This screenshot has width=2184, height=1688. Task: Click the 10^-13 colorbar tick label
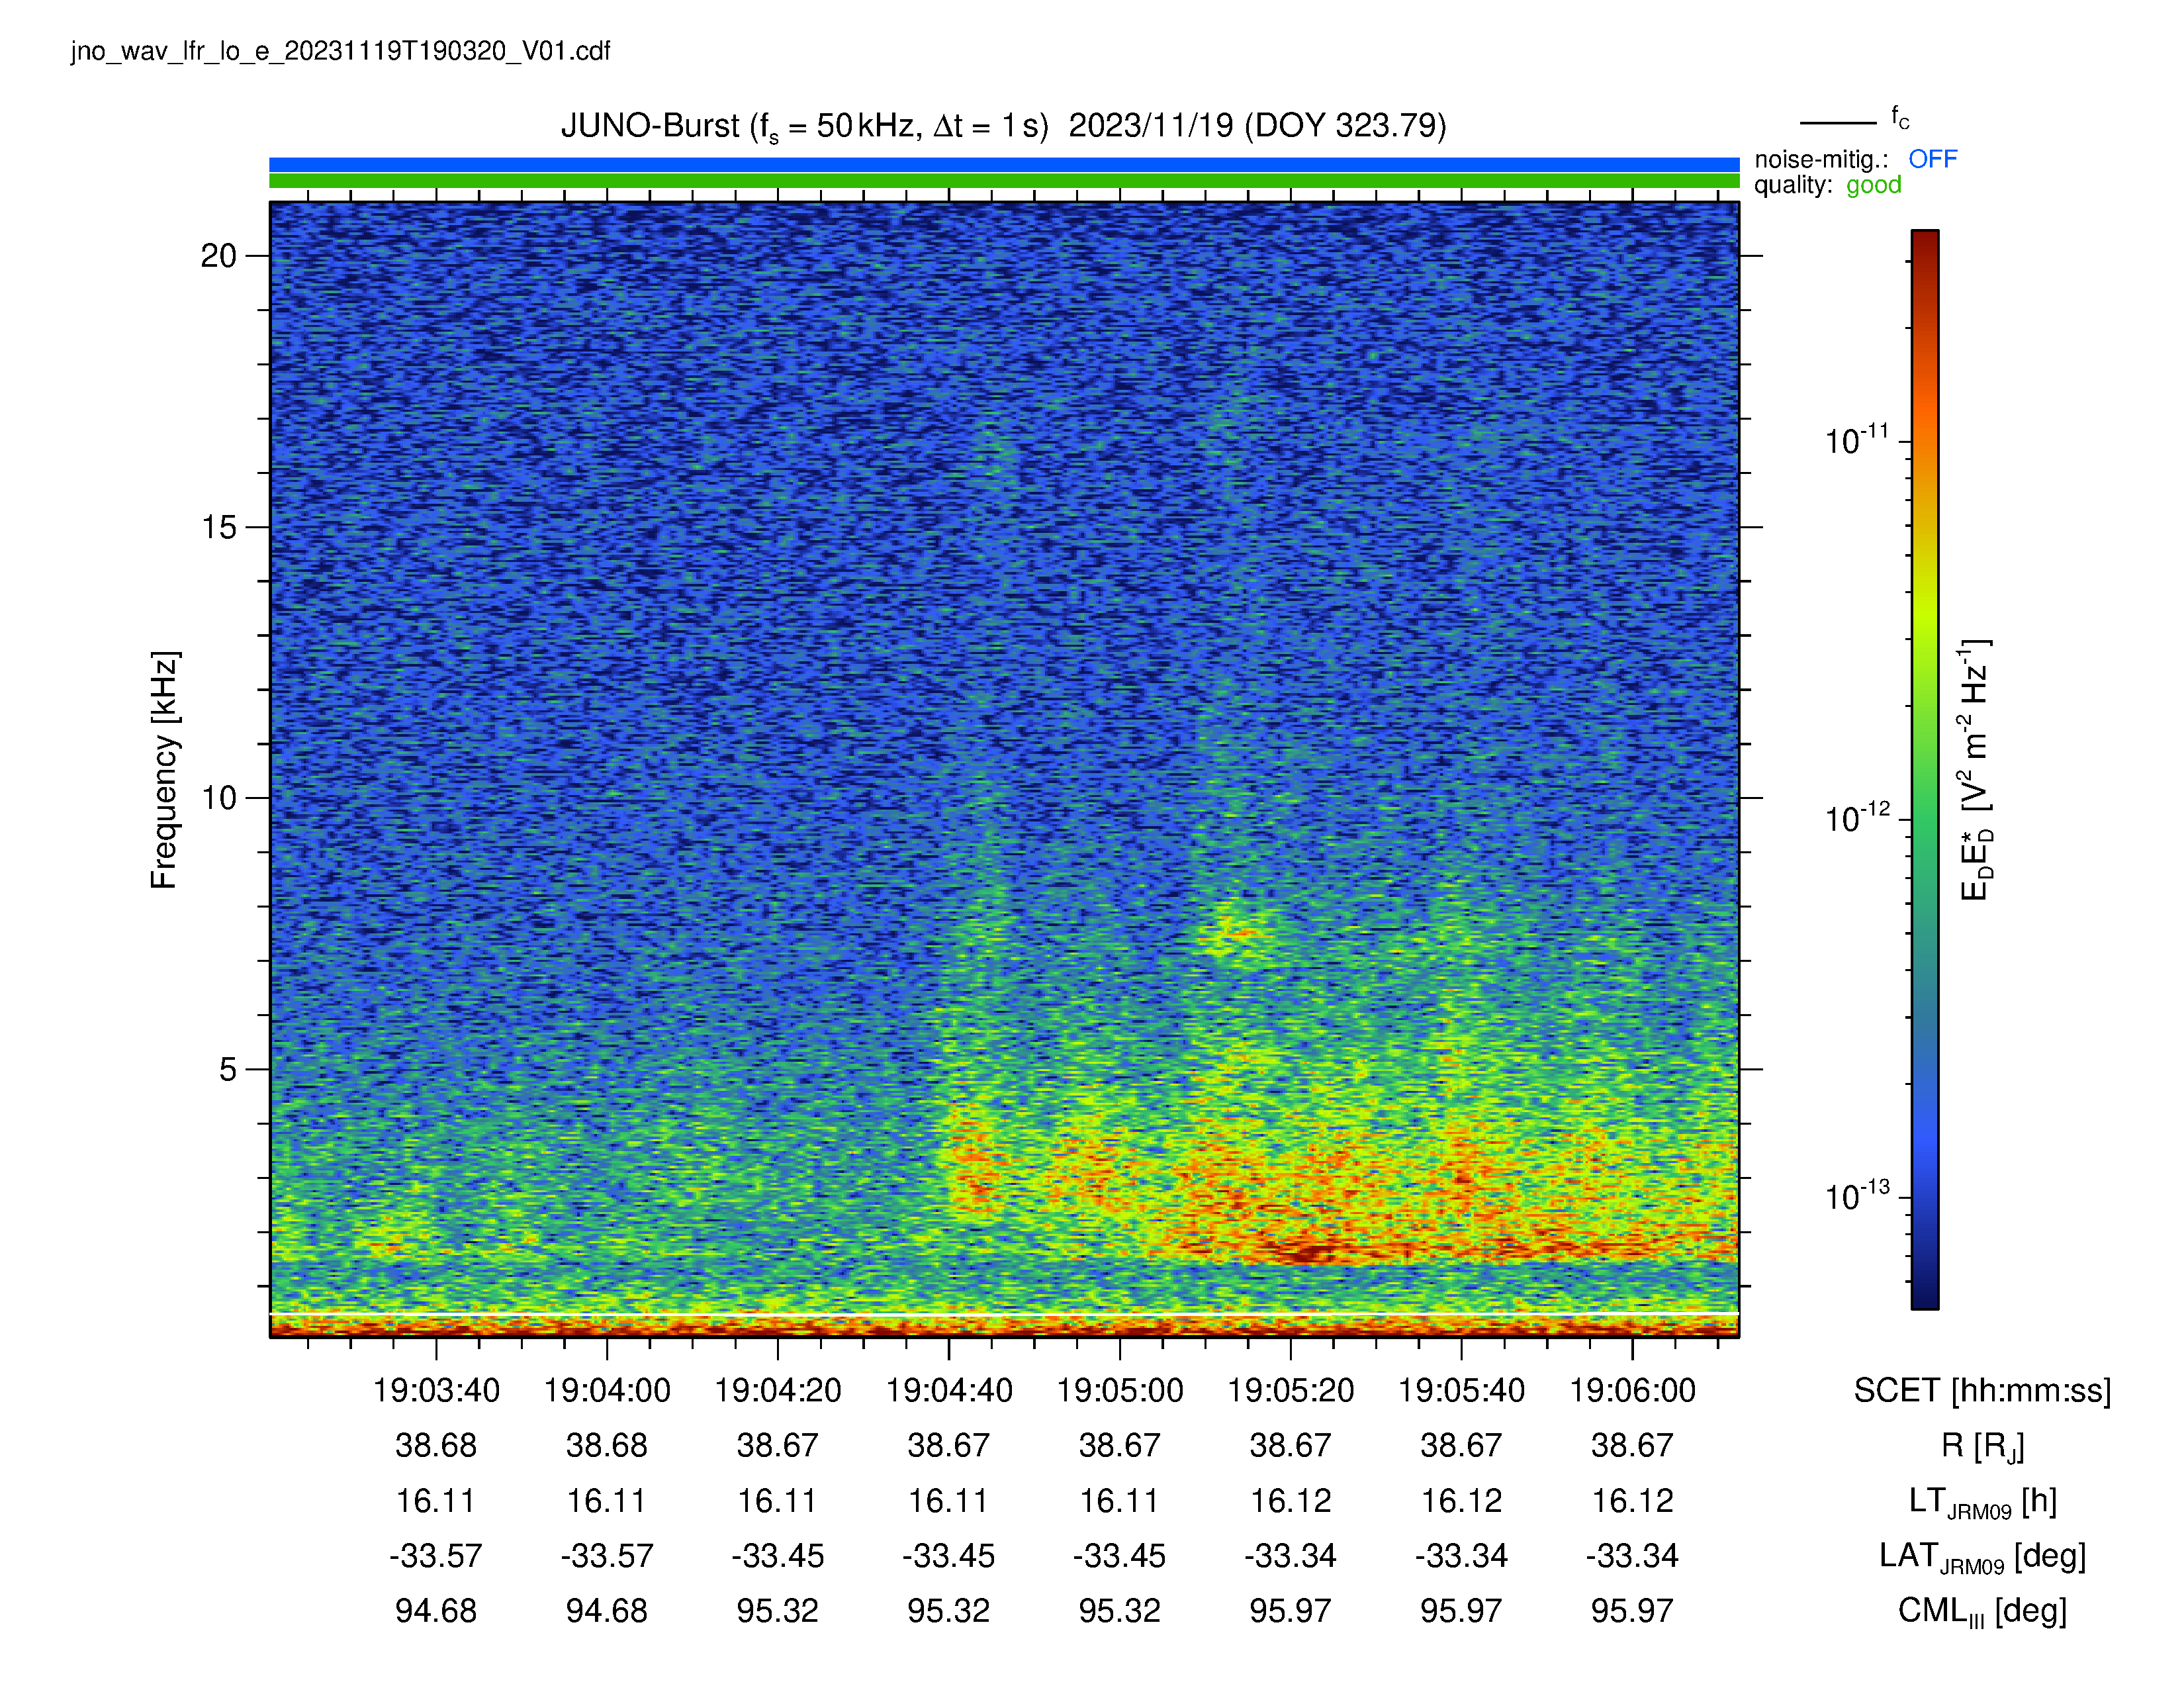point(1857,1197)
